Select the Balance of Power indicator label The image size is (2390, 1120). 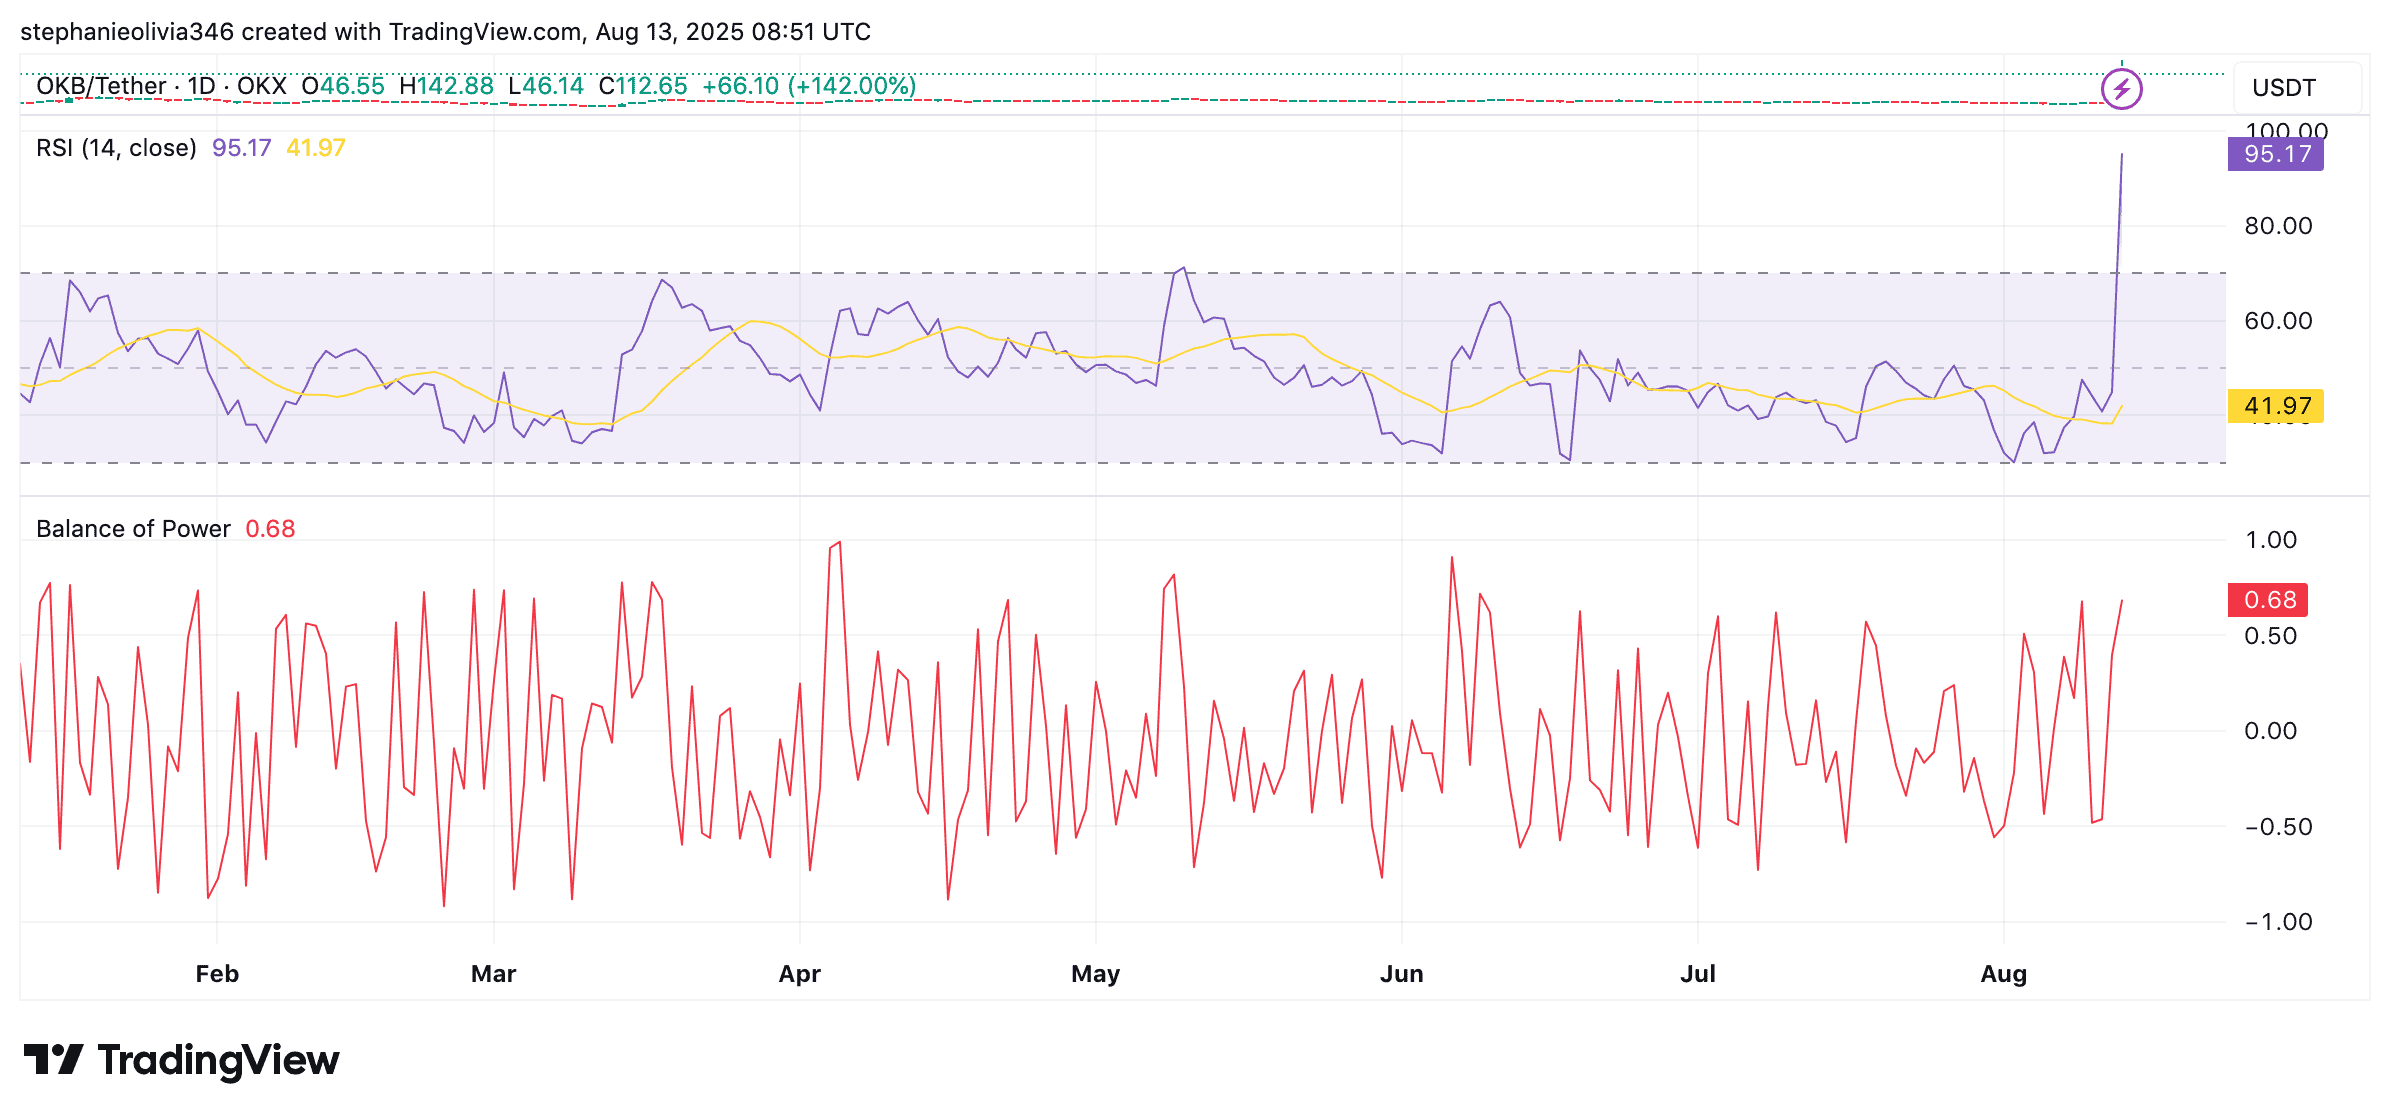tap(133, 529)
